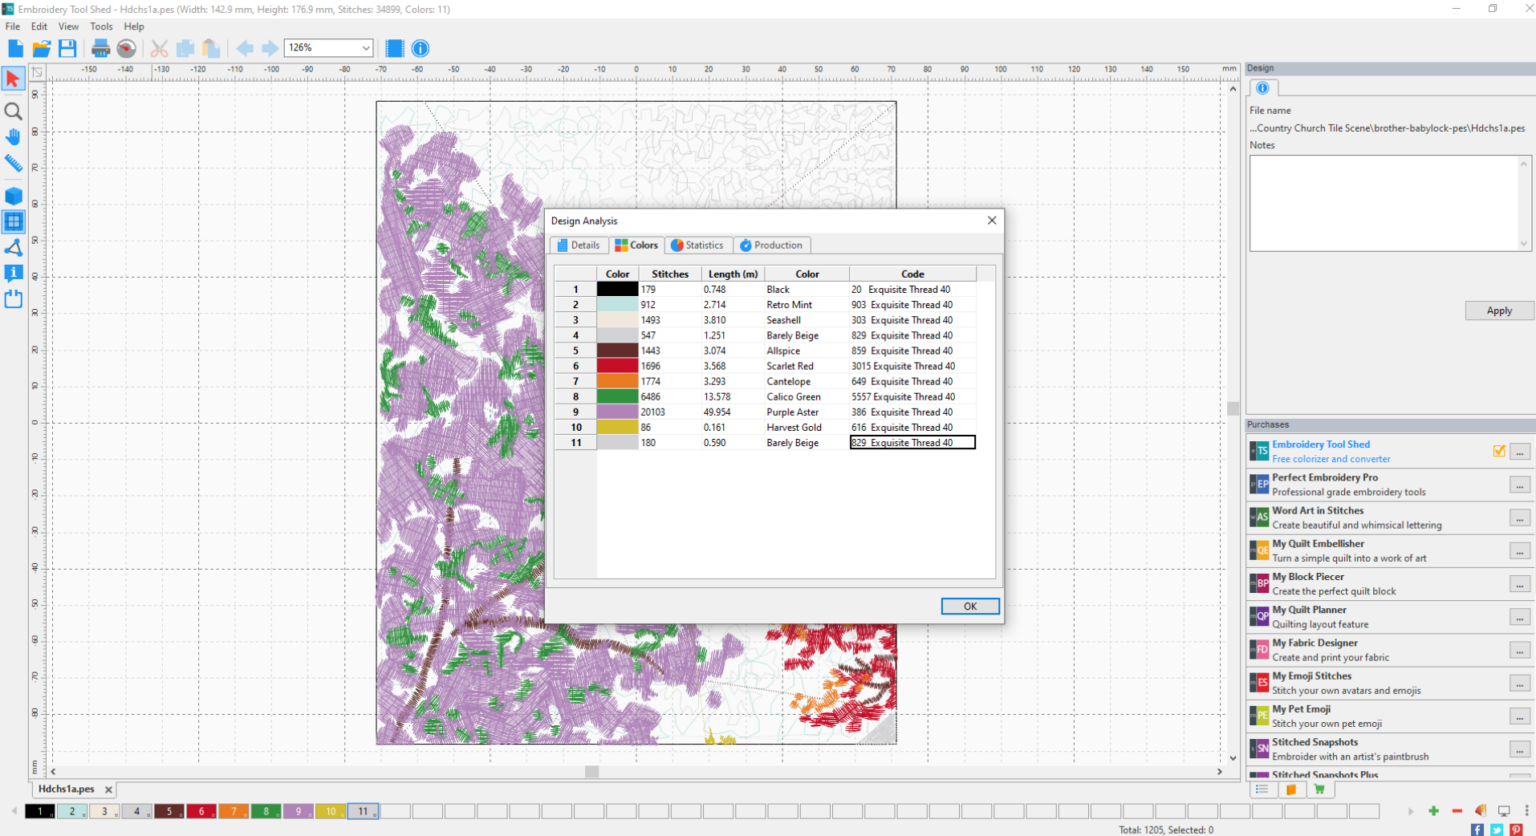This screenshot has width=1536, height=836.
Task: Expand options for My Quilt Planner
Action: point(1519,617)
